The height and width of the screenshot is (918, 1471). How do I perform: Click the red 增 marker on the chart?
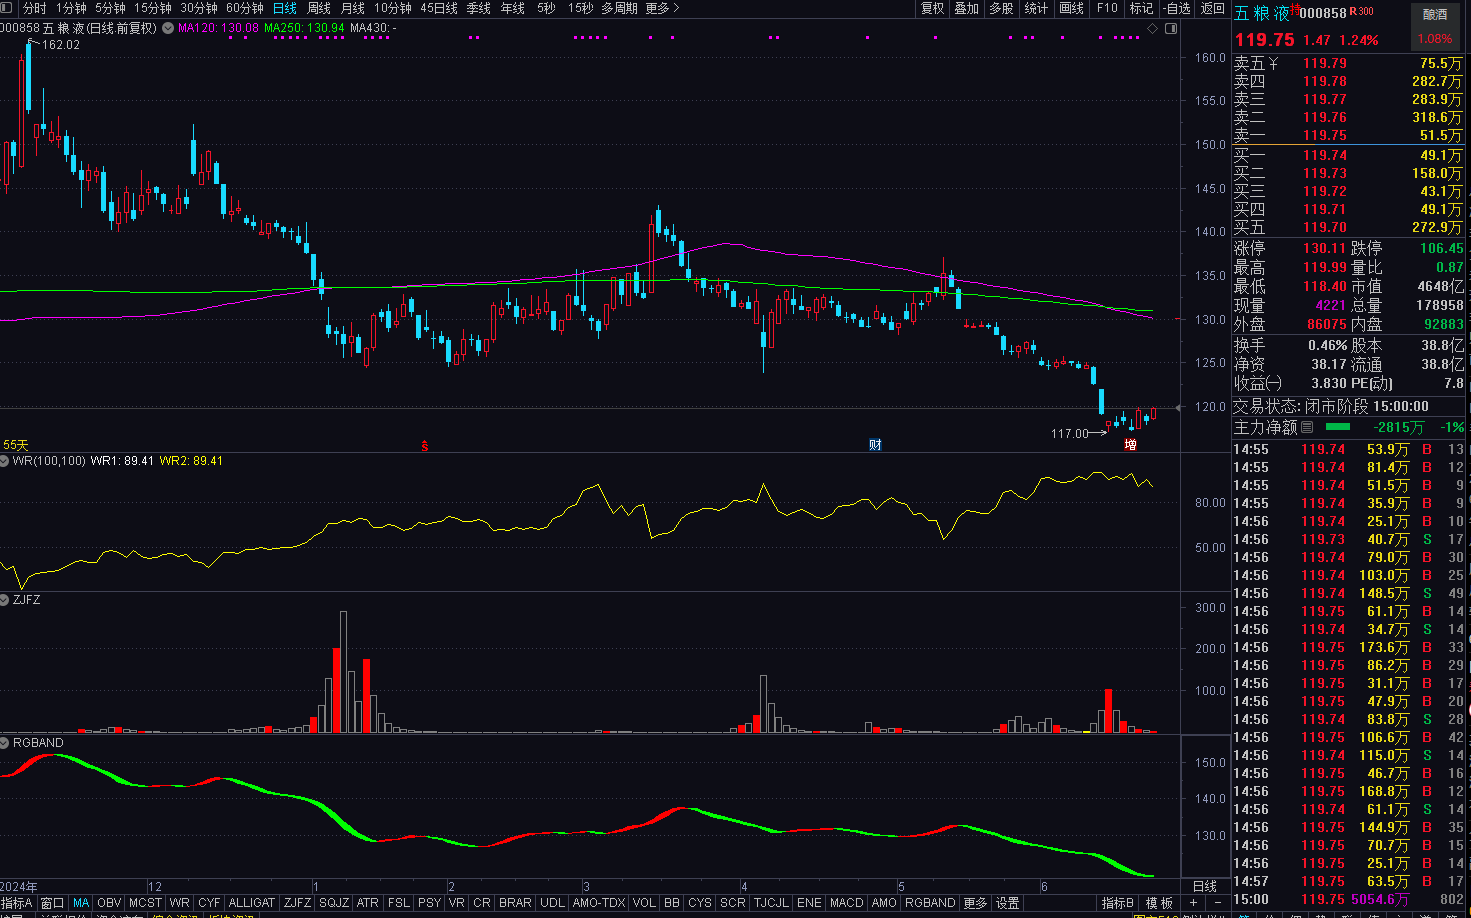coord(1130,445)
